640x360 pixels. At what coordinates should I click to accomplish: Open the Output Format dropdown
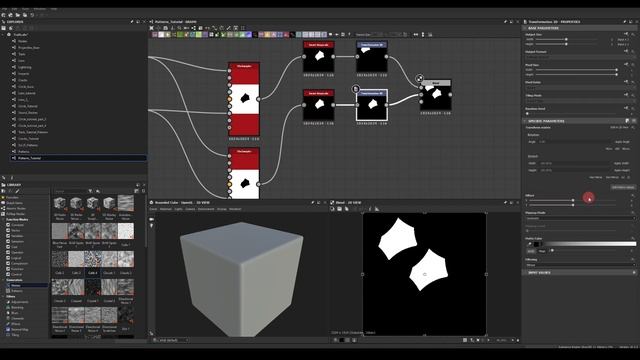pos(580,57)
